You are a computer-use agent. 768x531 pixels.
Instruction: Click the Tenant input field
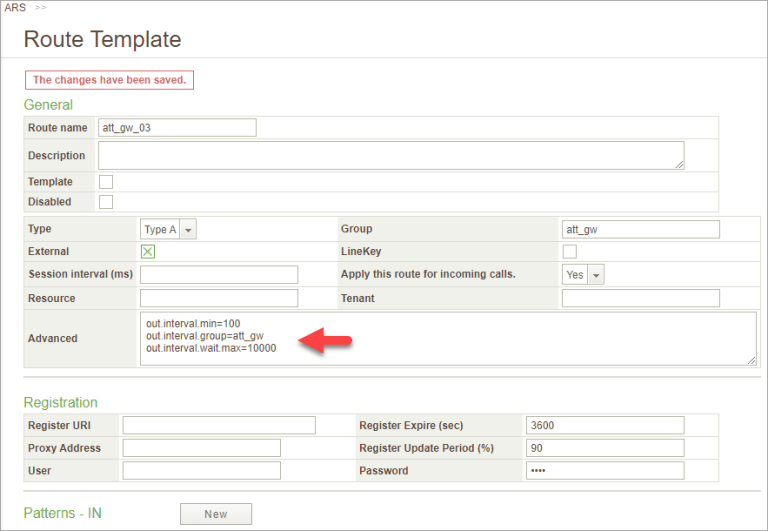(641, 298)
